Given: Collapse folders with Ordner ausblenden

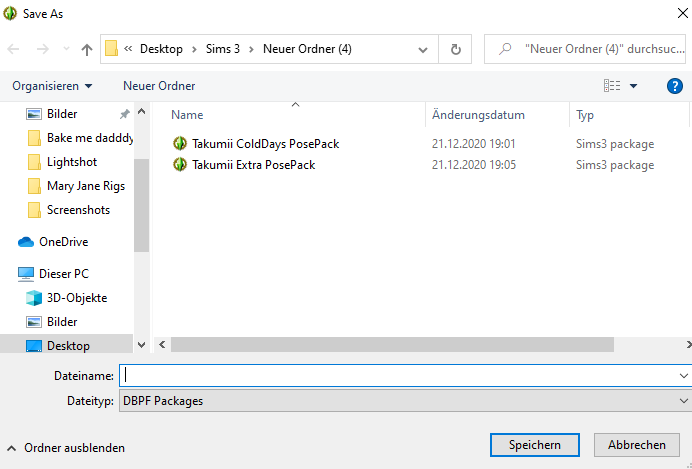Looking at the screenshot, I should [65, 448].
